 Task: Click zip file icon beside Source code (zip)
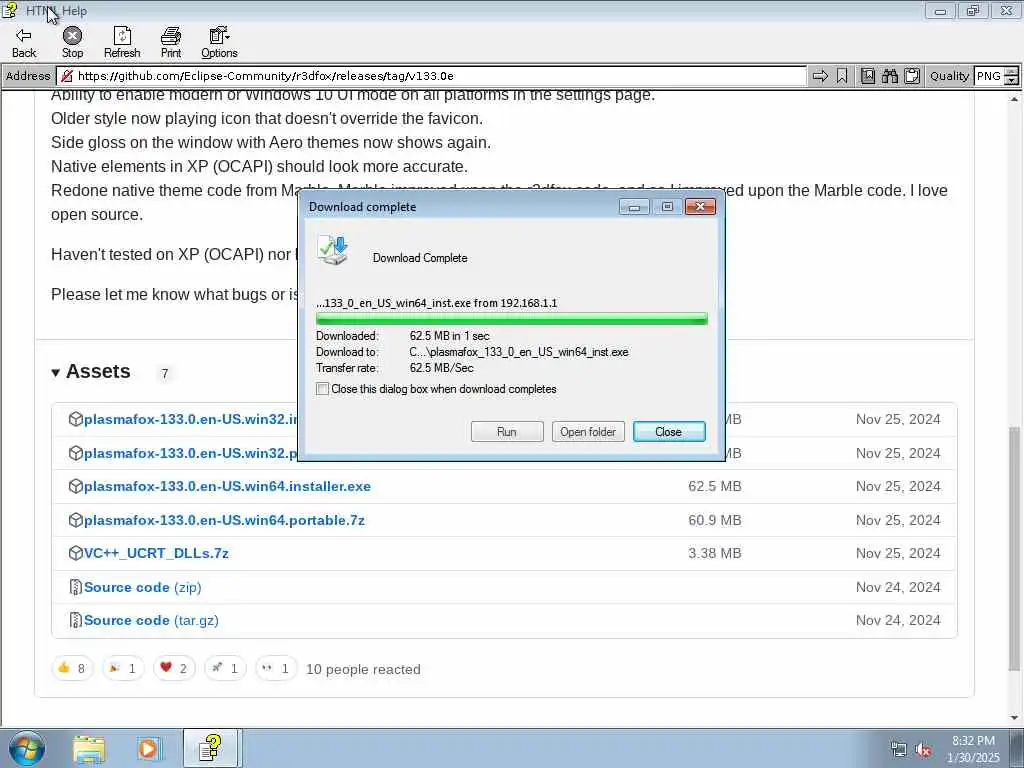coord(76,587)
